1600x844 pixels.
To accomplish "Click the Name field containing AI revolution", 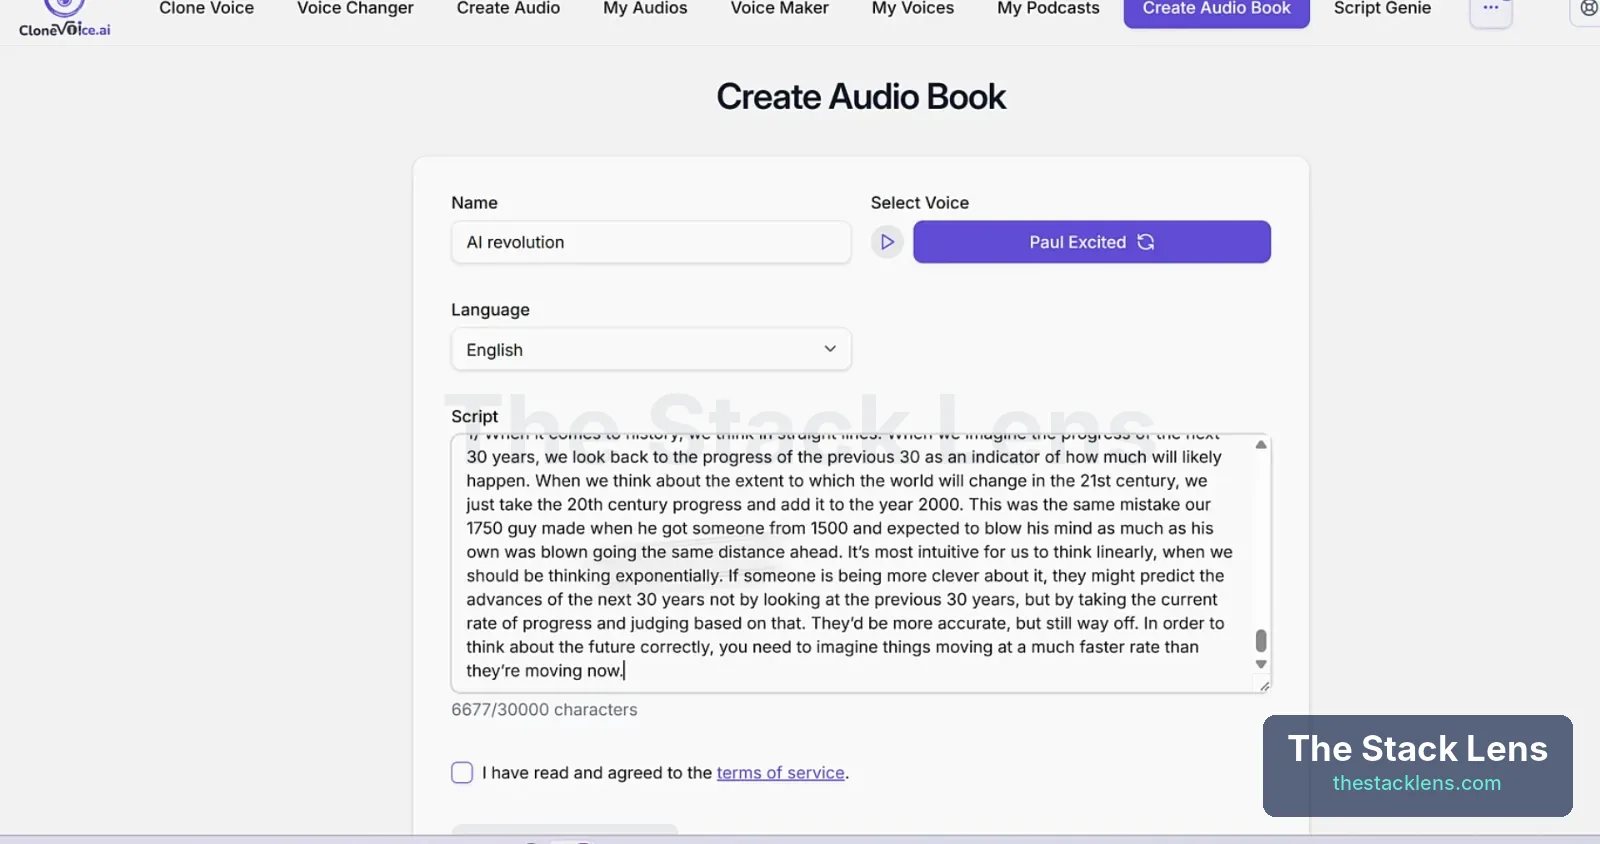I will [651, 242].
